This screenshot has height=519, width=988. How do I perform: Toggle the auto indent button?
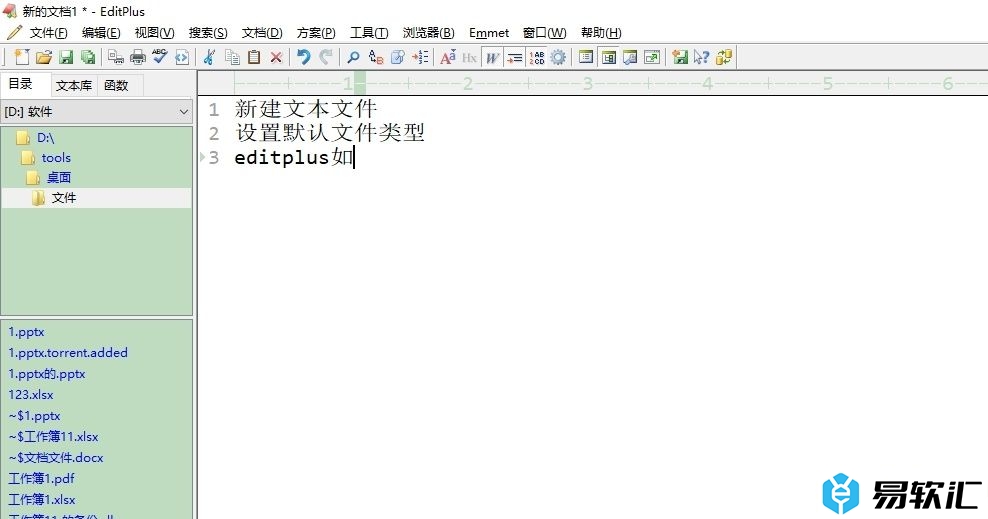pyautogui.click(x=514, y=57)
